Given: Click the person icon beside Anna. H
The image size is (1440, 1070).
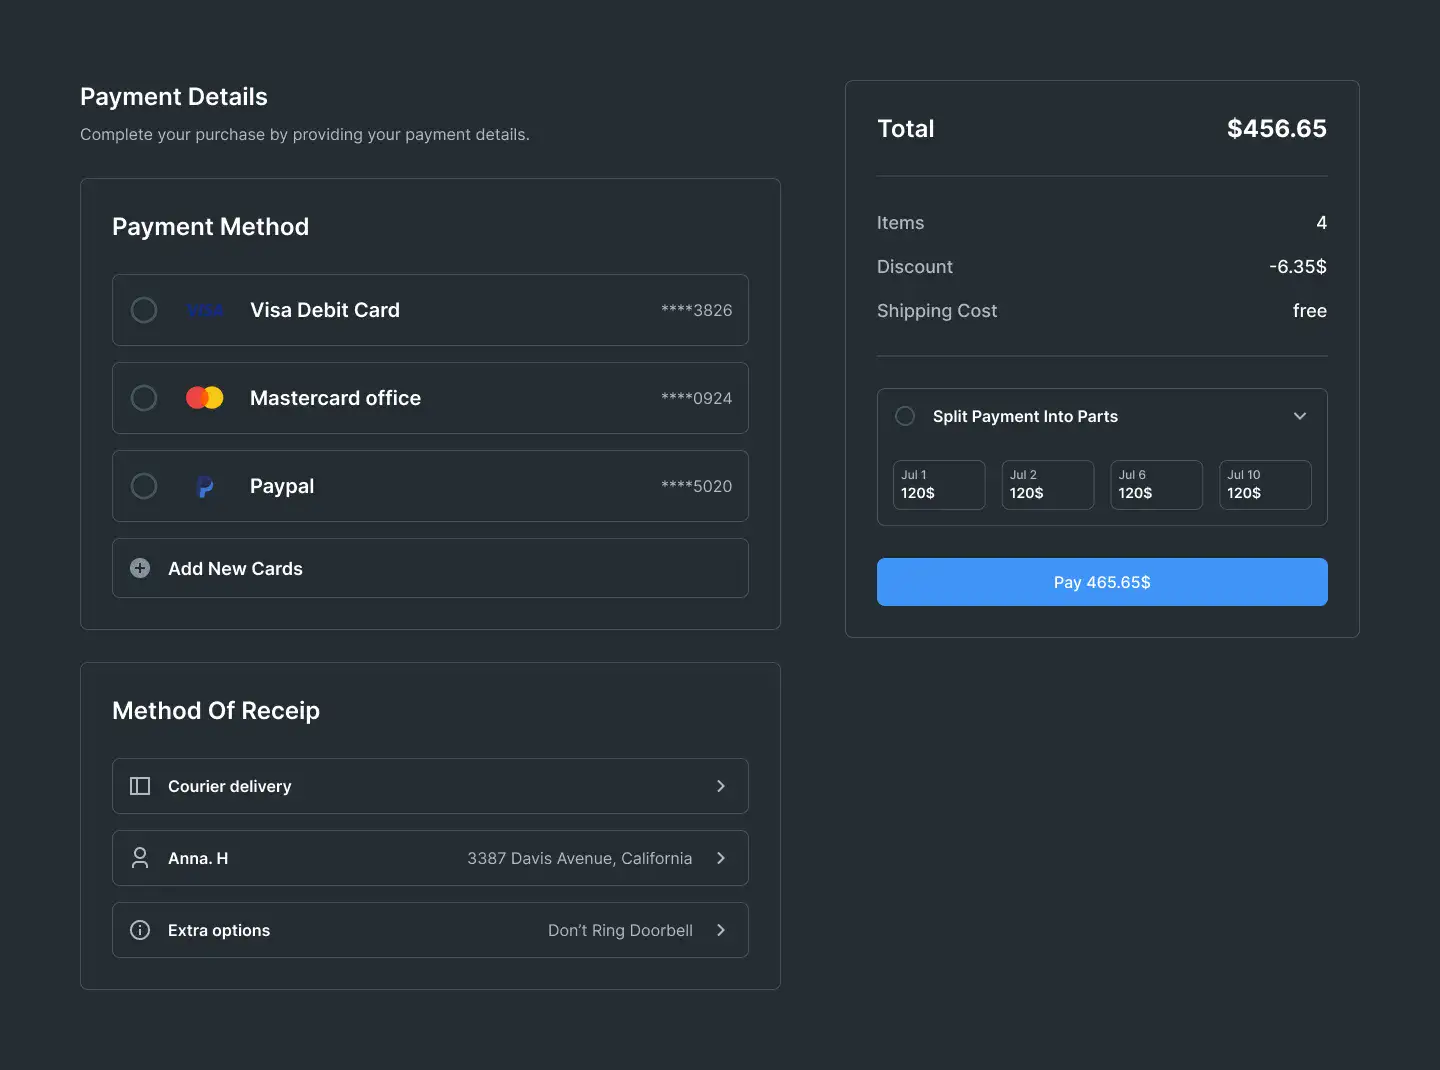Looking at the screenshot, I should coord(140,858).
